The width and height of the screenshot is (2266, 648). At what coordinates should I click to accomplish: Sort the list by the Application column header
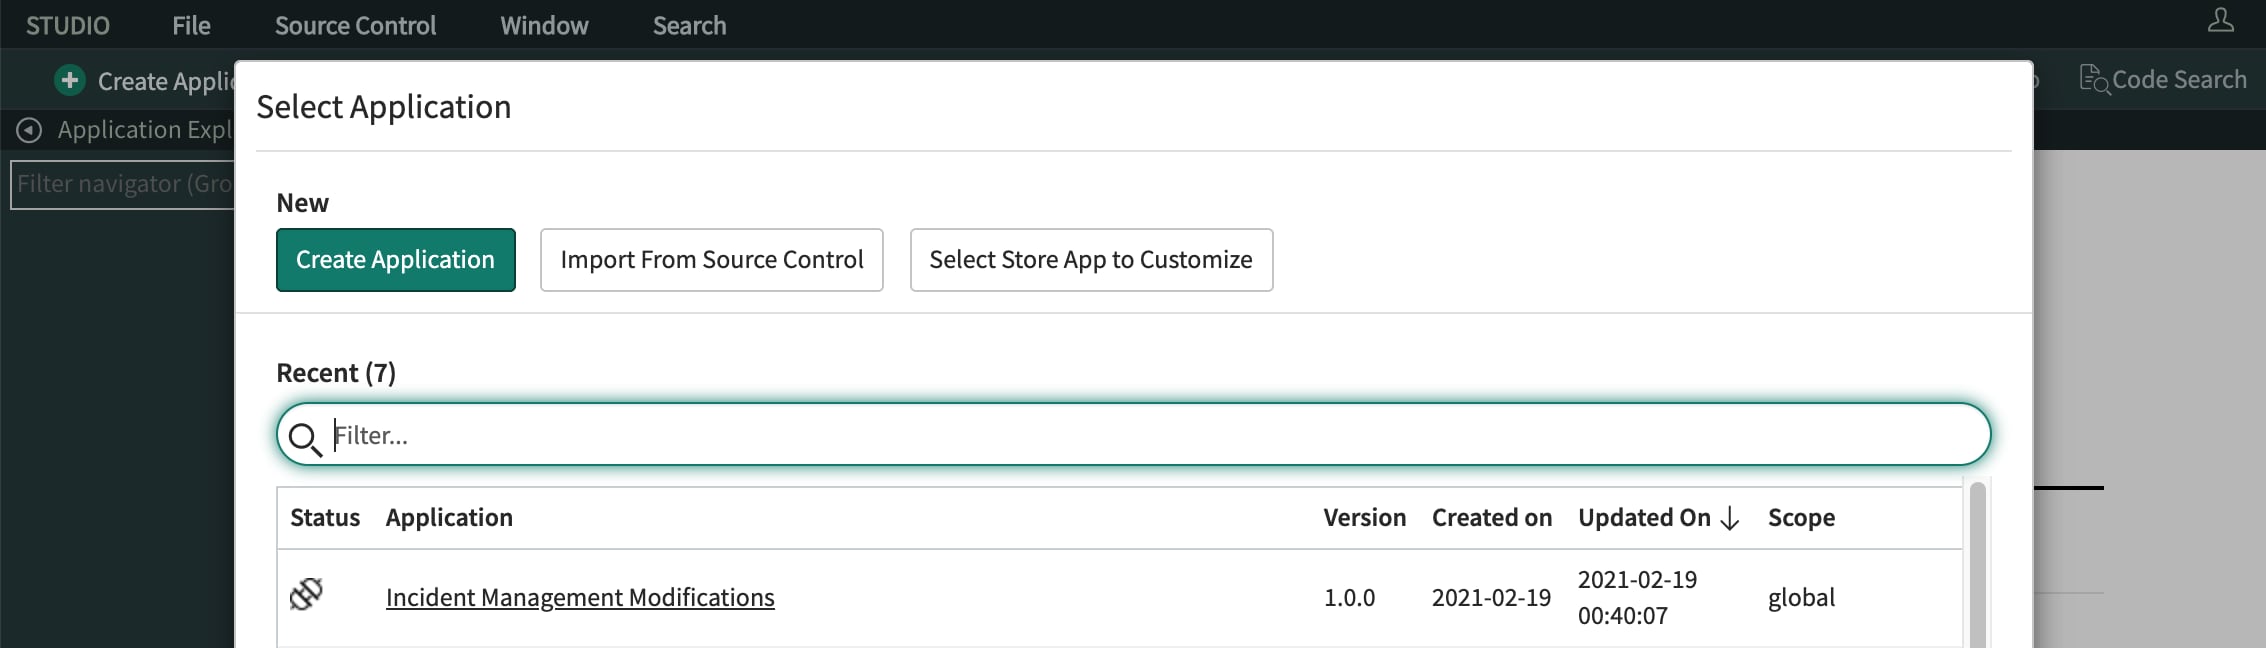(449, 518)
